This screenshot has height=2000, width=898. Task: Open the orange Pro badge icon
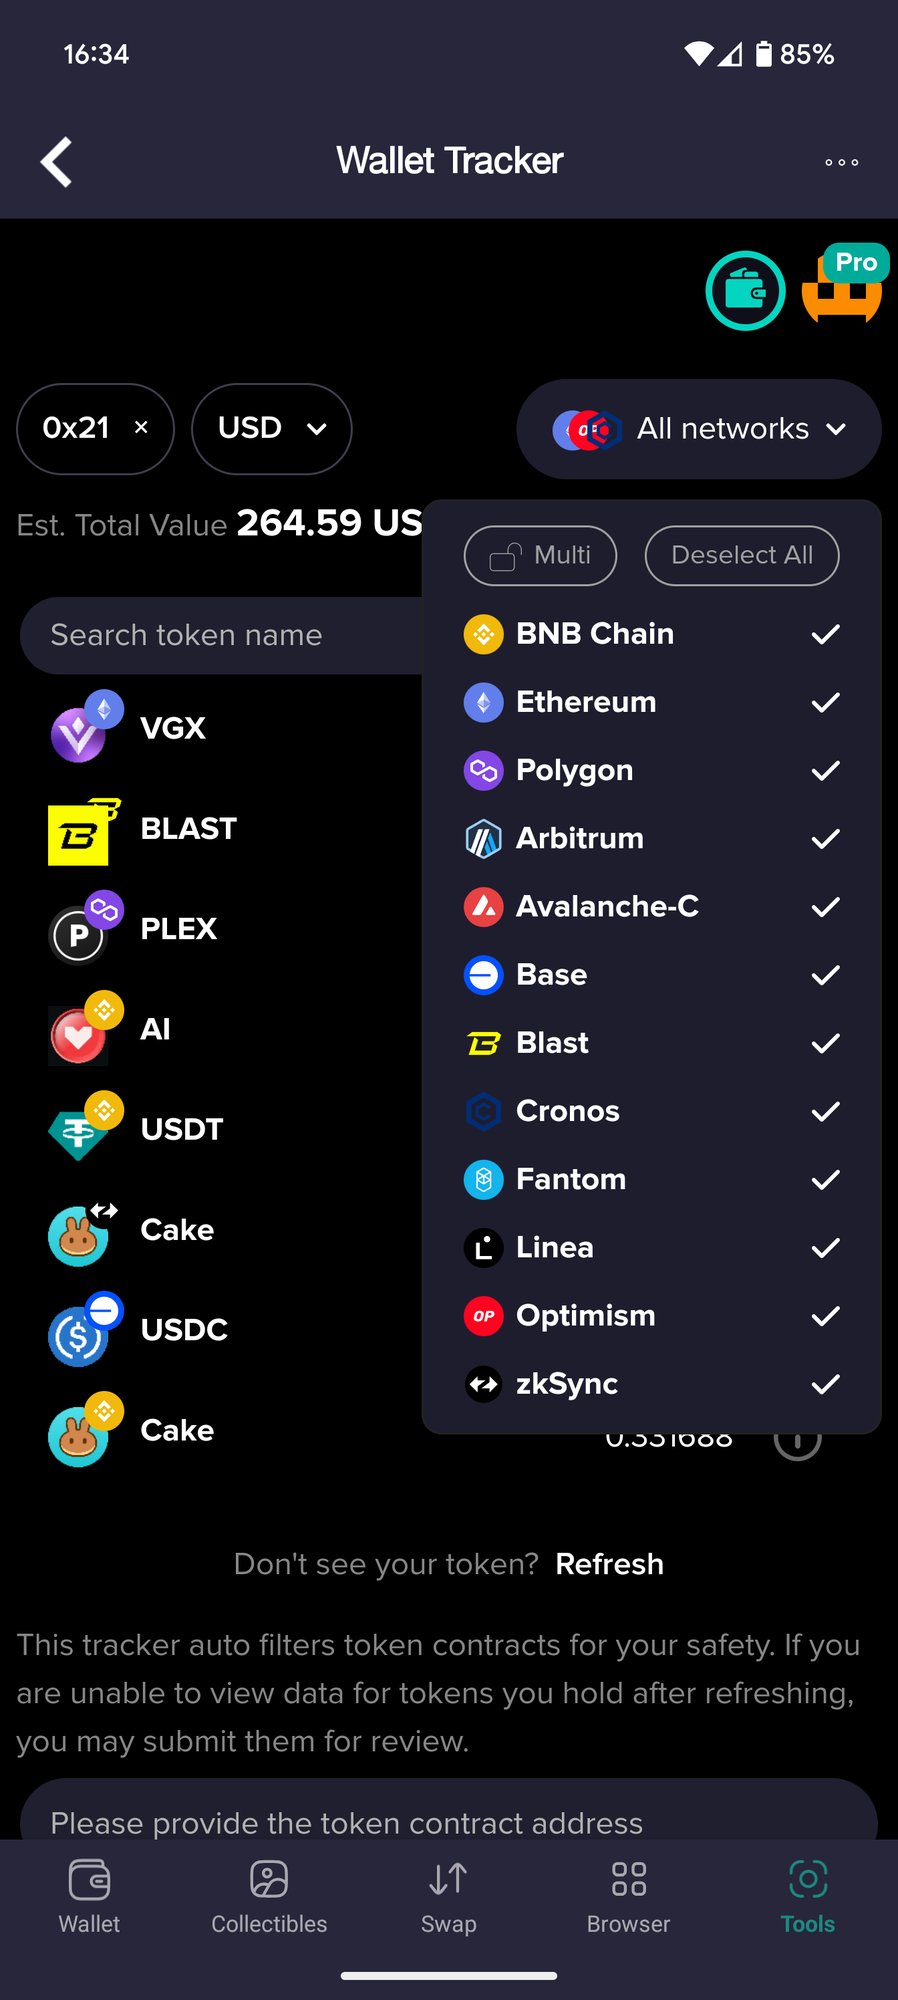click(844, 286)
